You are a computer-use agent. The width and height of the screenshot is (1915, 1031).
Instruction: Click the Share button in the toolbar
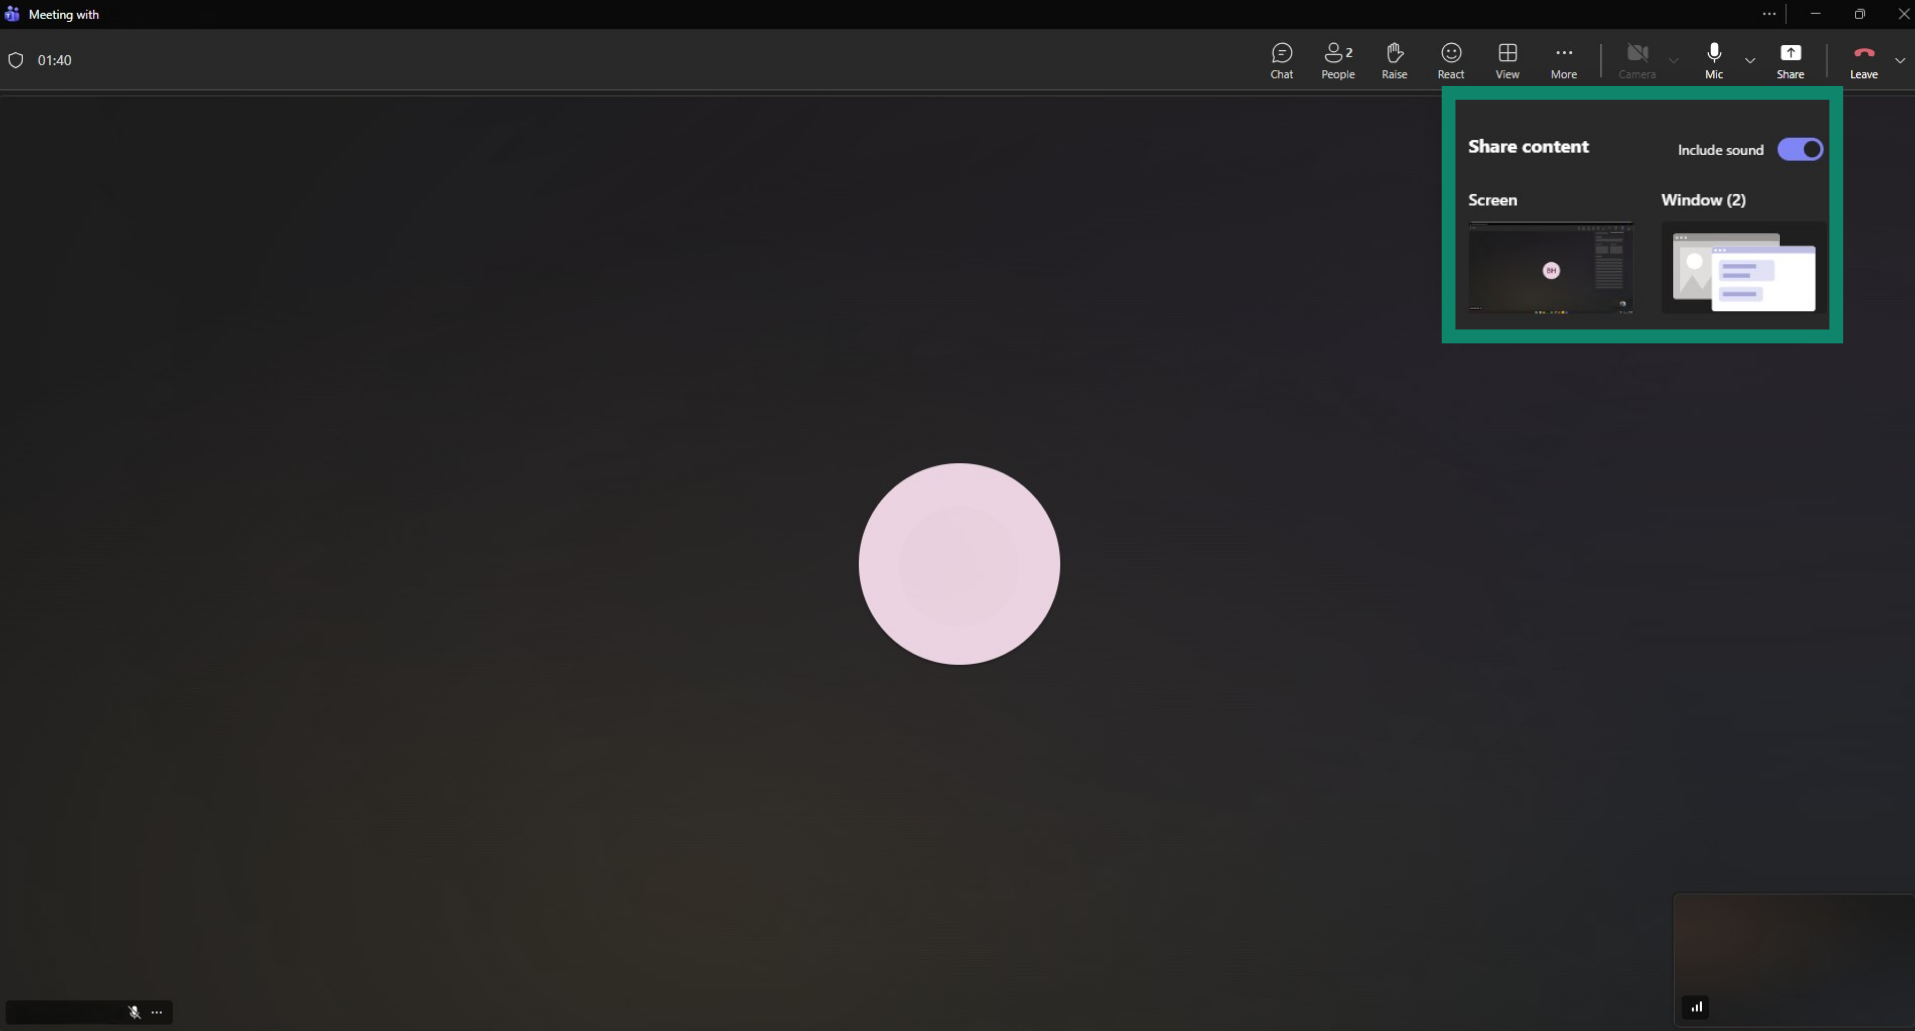(x=1790, y=60)
